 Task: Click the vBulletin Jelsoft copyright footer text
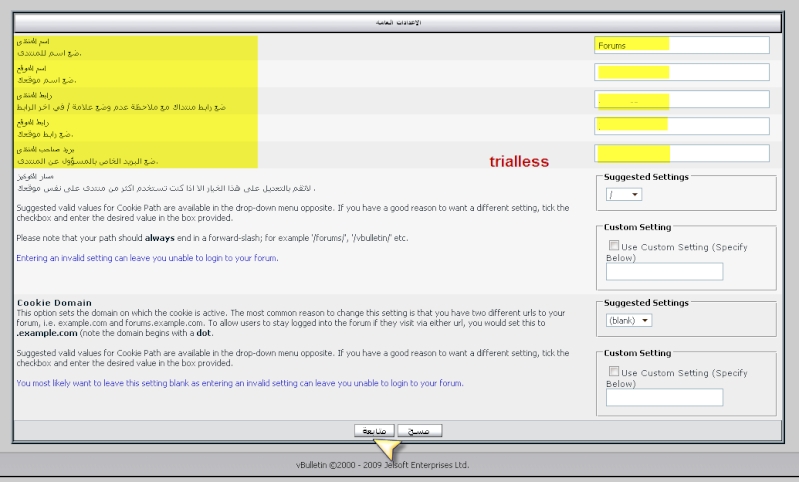pos(382,465)
